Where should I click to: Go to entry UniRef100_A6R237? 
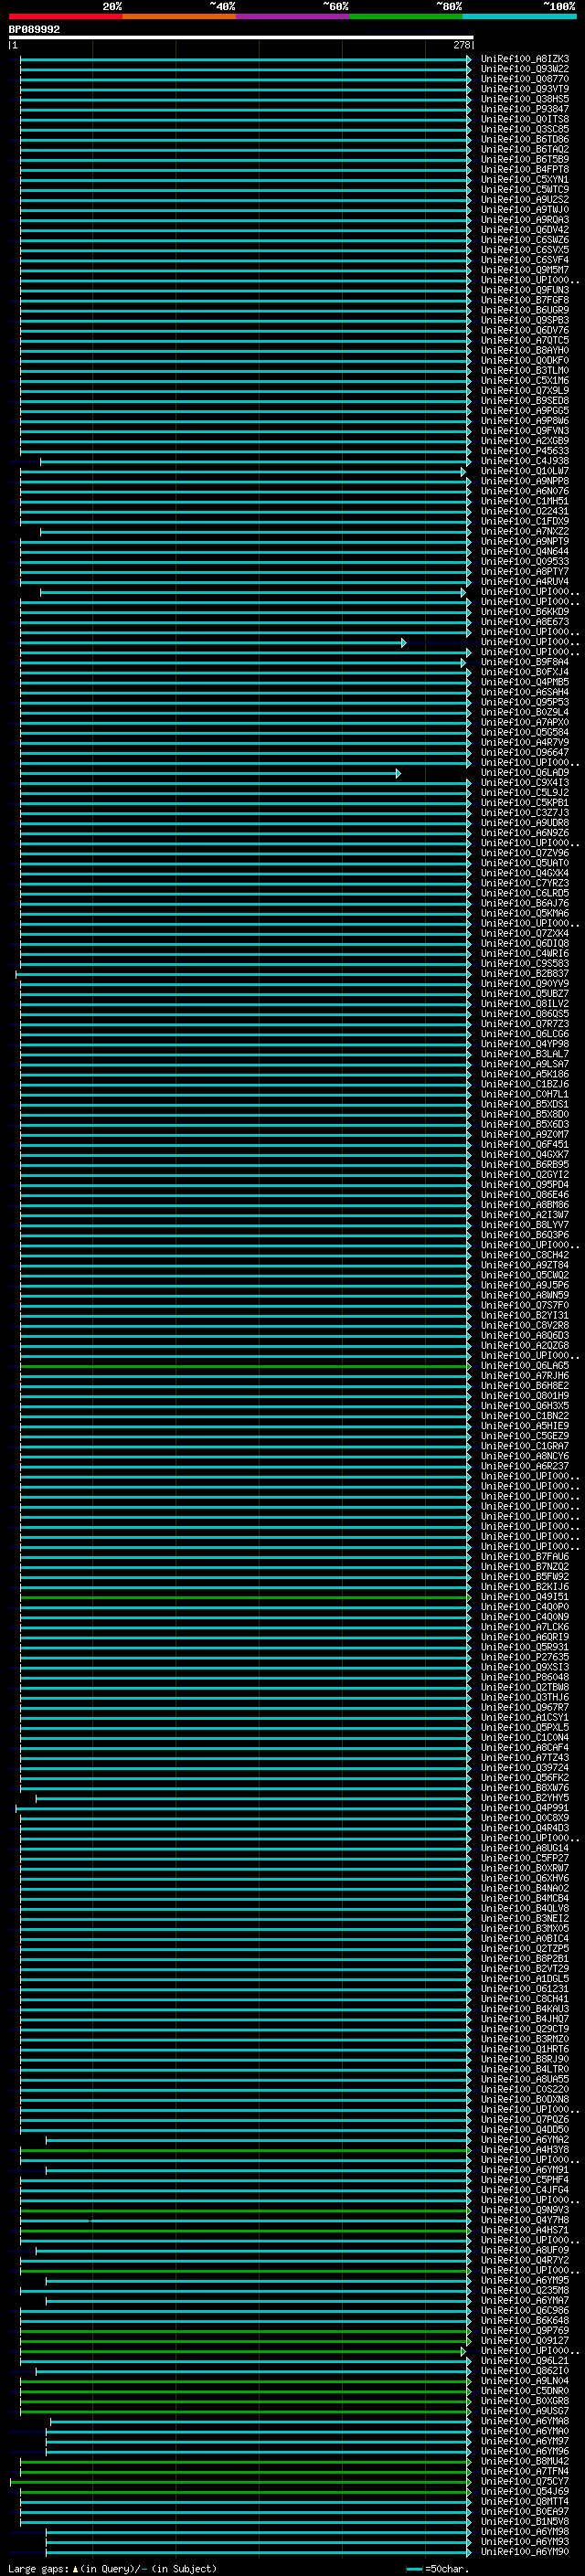[x=524, y=1465]
